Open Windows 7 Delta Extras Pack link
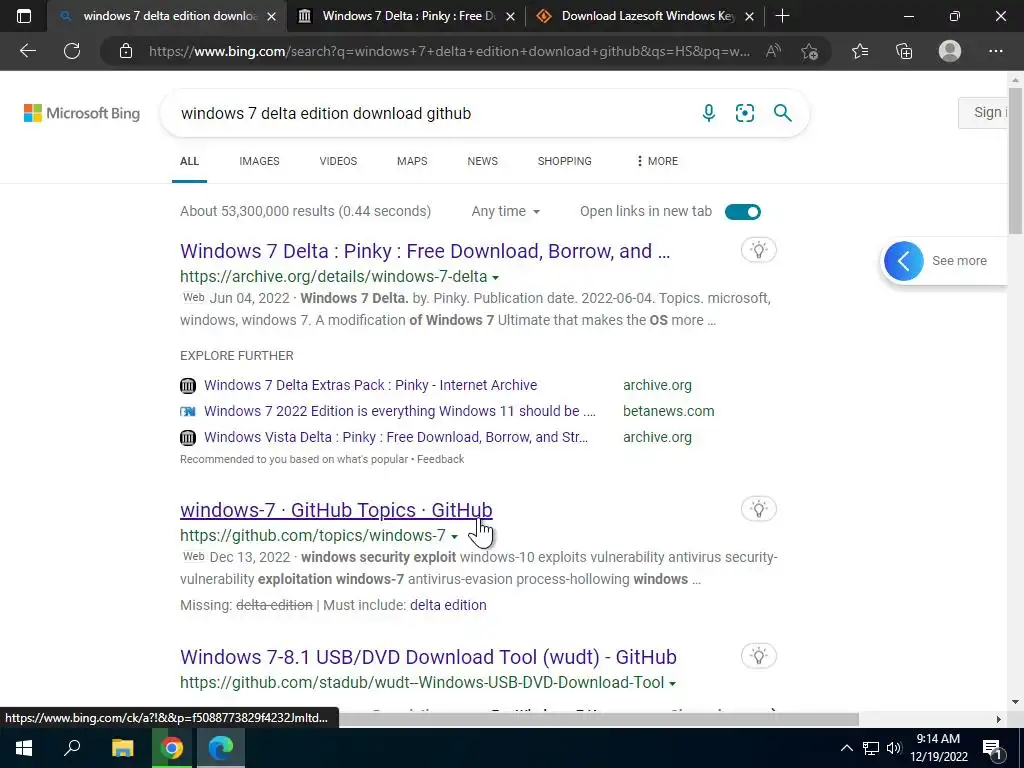1024x768 pixels. [x=370, y=385]
